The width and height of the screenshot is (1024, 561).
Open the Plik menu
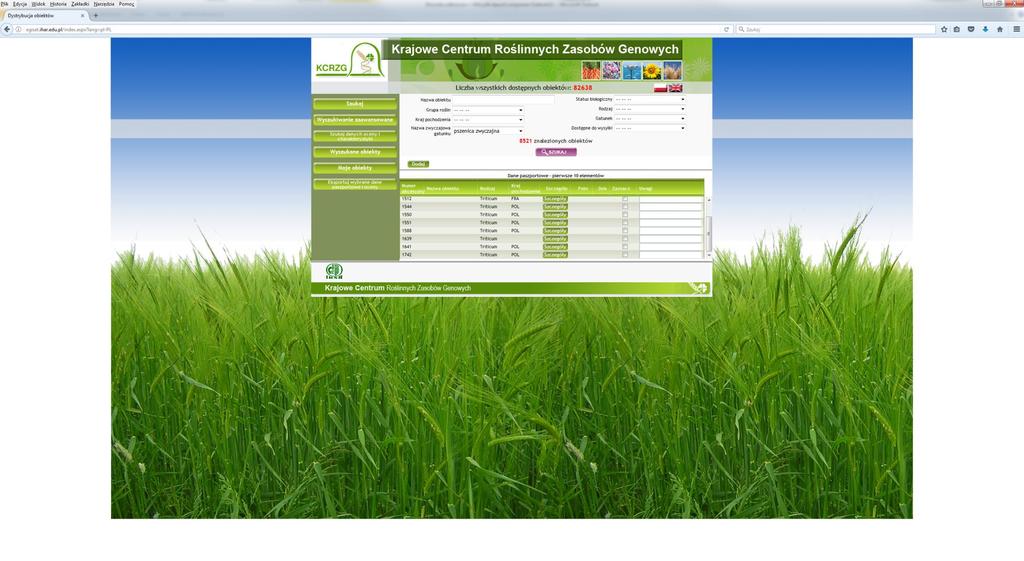[x=5, y=4]
